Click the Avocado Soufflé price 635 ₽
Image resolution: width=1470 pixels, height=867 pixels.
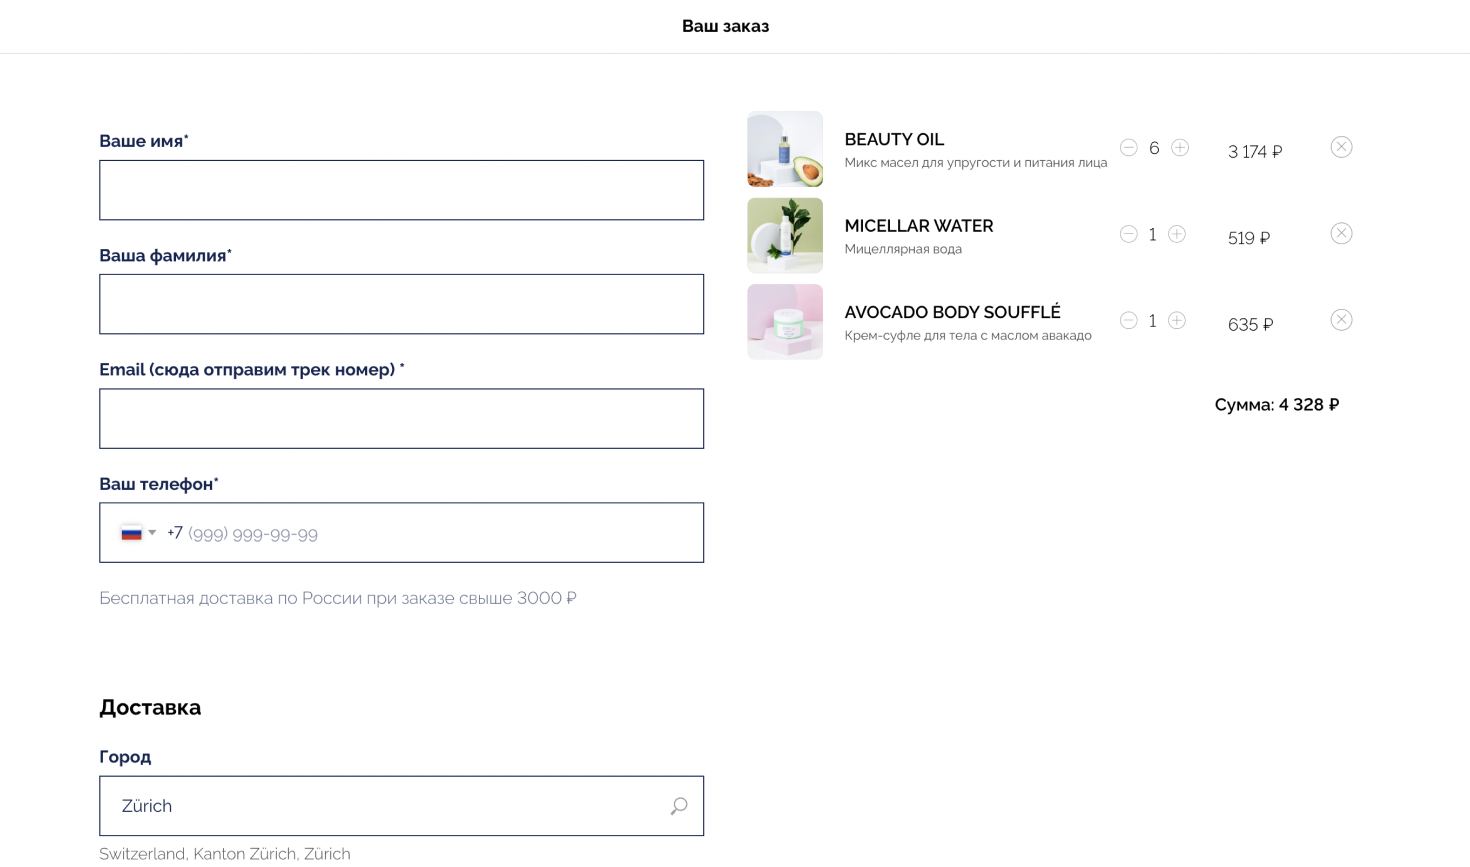tap(1250, 325)
